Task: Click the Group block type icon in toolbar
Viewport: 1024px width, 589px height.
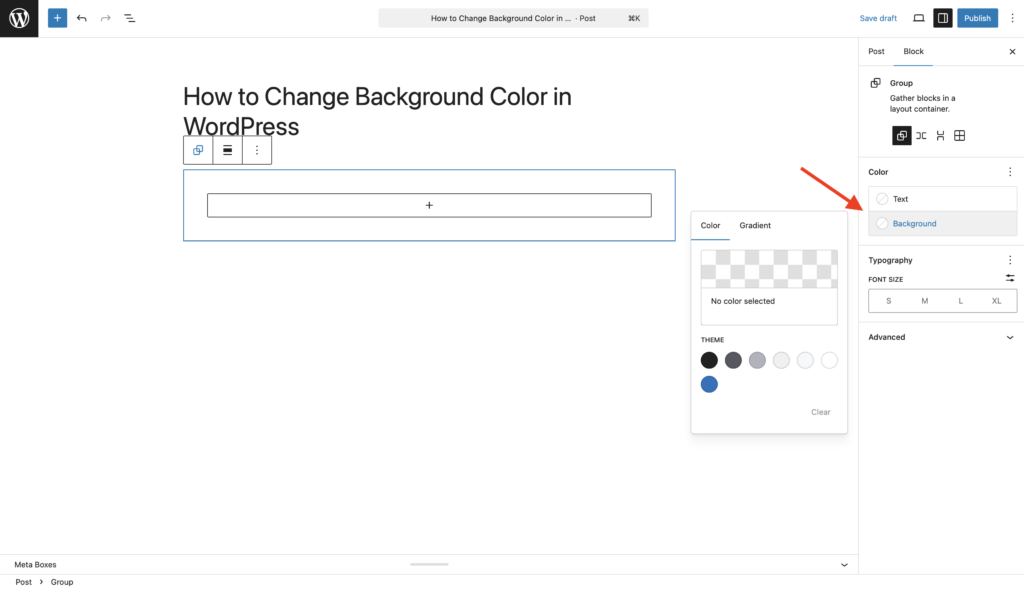Action: tap(198, 150)
